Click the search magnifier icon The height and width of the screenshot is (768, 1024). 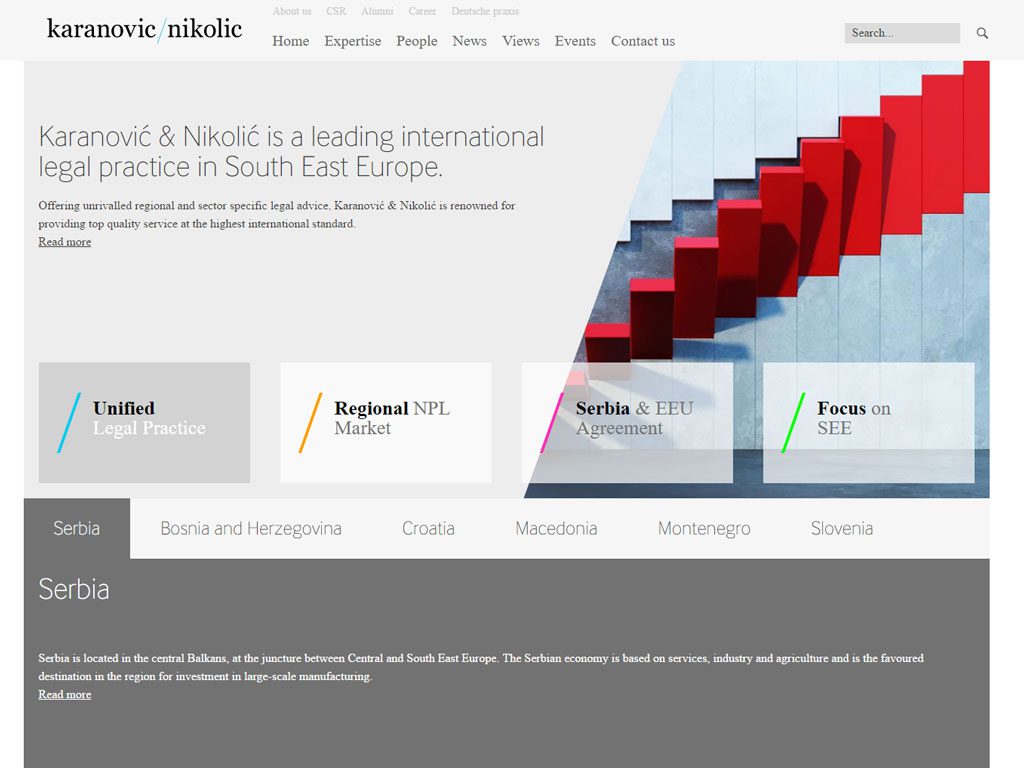point(982,33)
